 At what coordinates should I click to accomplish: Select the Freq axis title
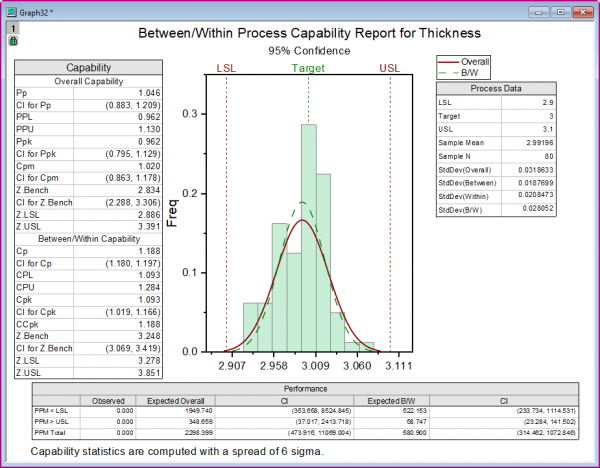click(x=173, y=213)
